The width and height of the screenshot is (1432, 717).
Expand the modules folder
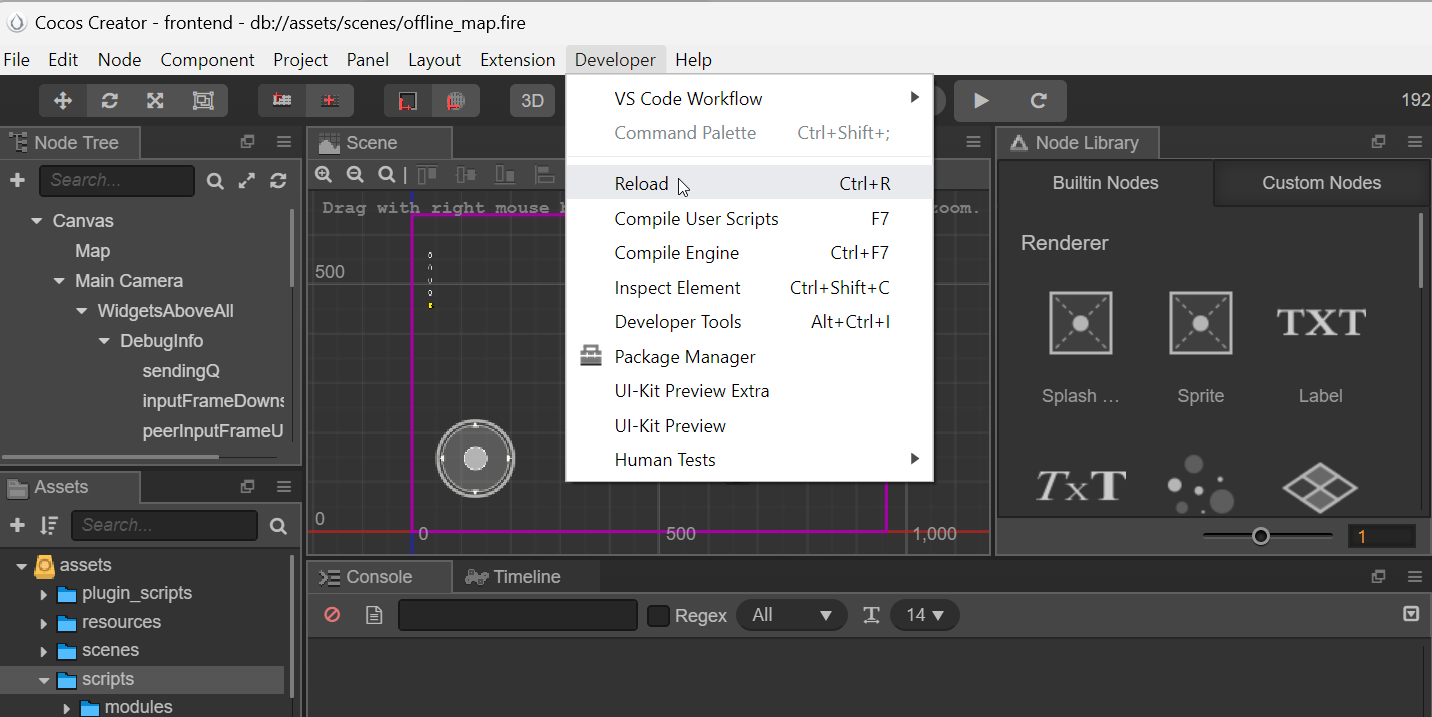pyautogui.click(x=67, y=708)
